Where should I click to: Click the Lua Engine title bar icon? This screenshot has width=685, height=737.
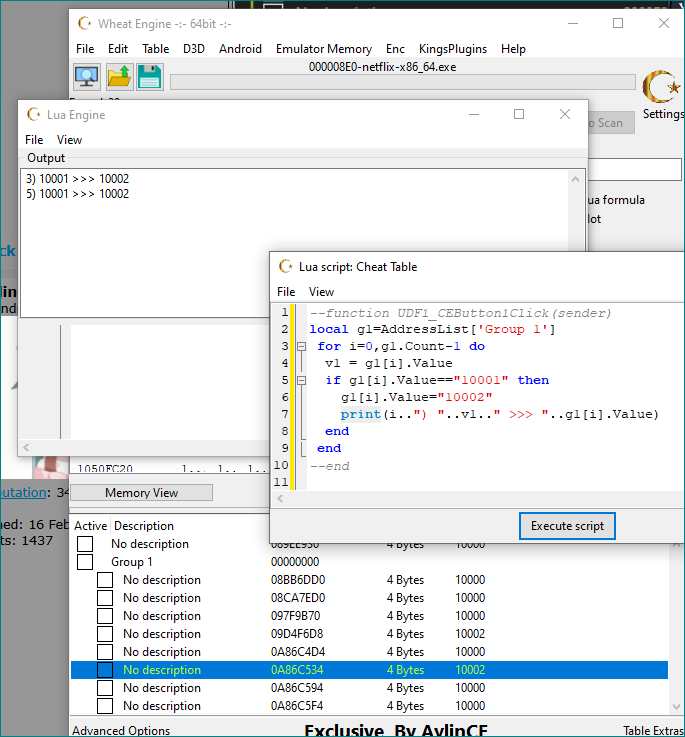coord(34,115)
